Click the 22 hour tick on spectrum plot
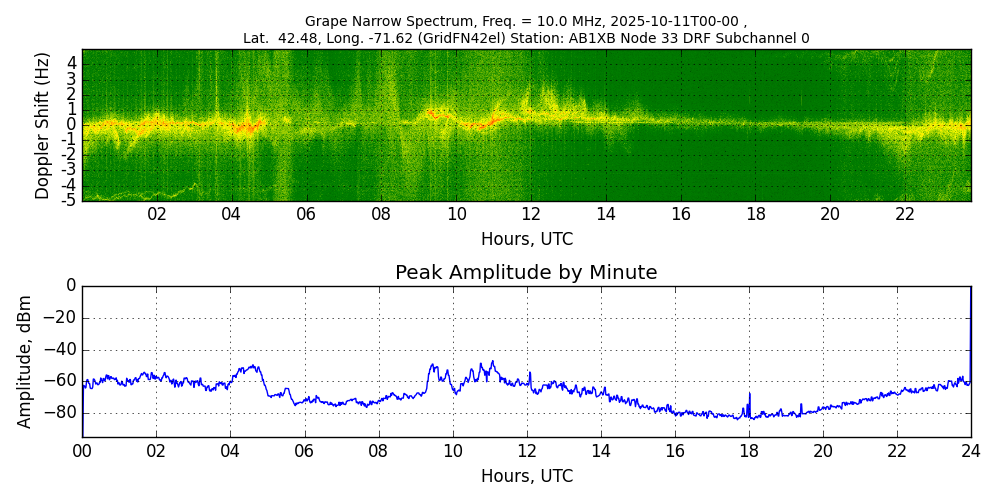The image size is (1000, 500). [x=905, y=214]
